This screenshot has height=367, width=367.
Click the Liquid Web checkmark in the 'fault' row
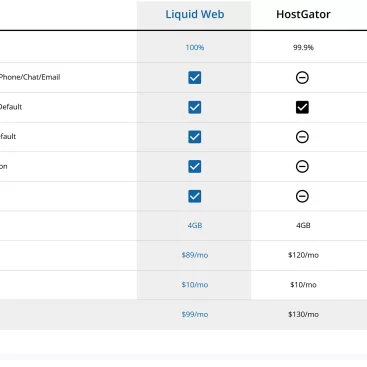click(x=195, y=137)
